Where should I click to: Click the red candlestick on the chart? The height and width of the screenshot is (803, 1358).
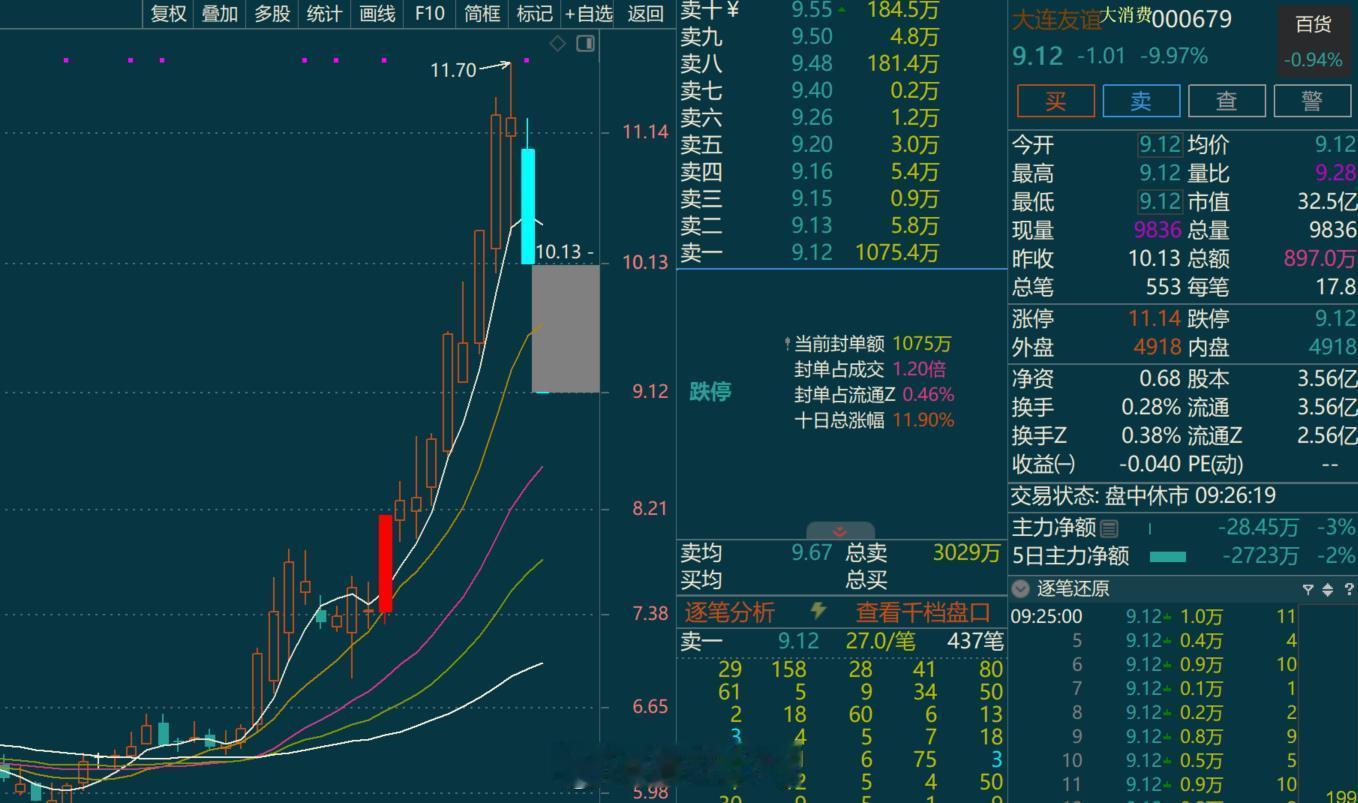coord(385,563)
